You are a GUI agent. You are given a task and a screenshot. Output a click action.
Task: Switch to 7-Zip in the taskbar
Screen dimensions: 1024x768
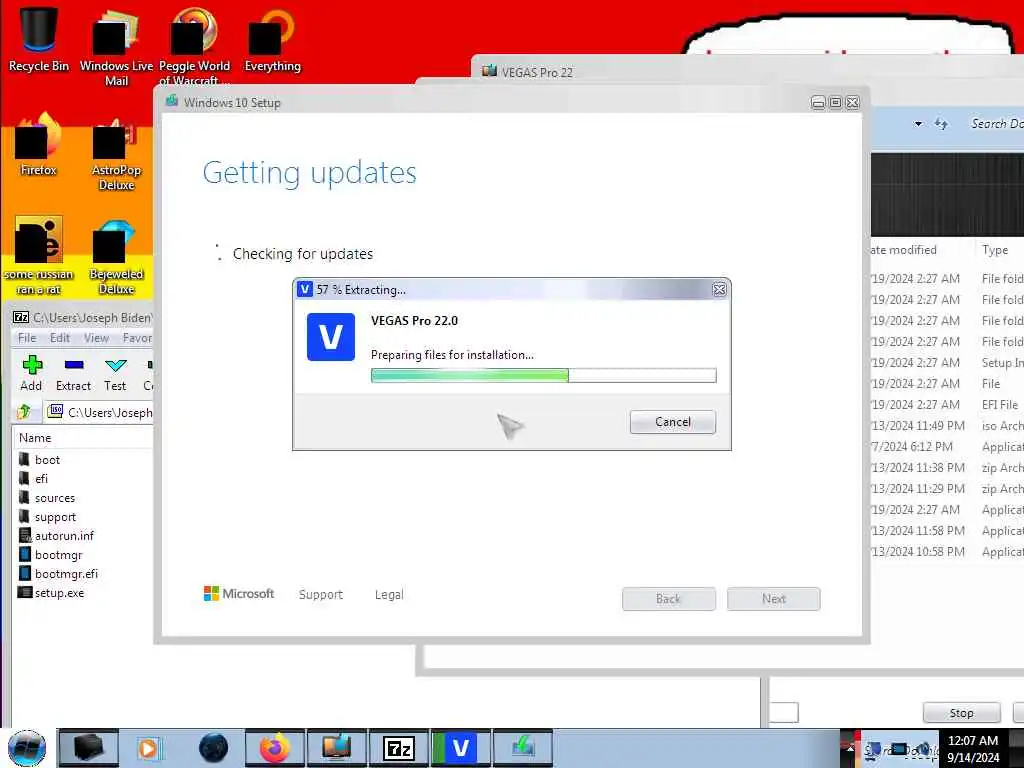399,748
